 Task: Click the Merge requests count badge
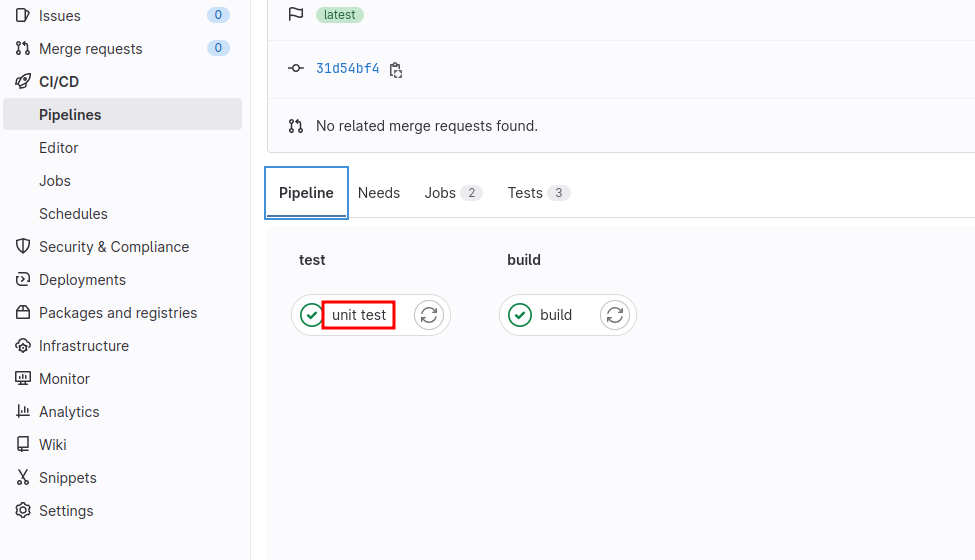(218, 48)
